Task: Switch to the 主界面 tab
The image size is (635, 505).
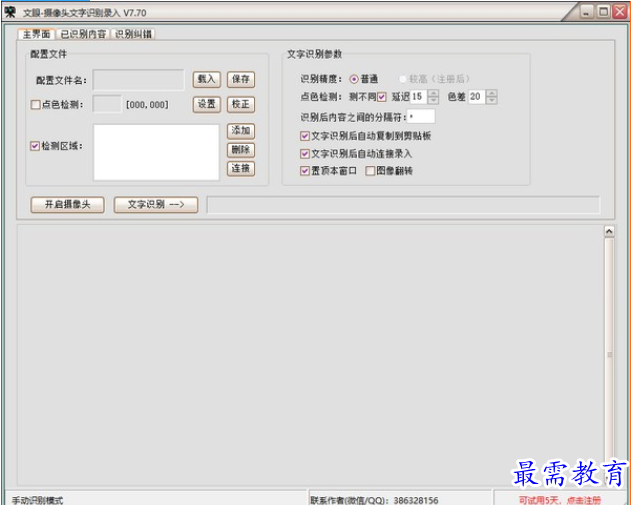Action: [36, 34]
